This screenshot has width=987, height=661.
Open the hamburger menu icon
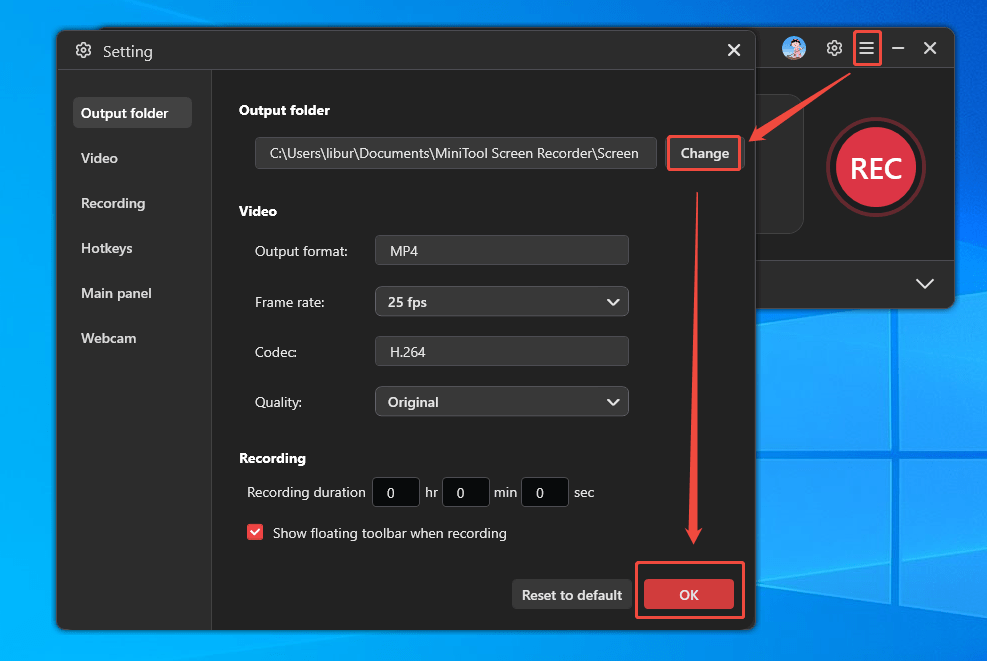pos(867,47)
